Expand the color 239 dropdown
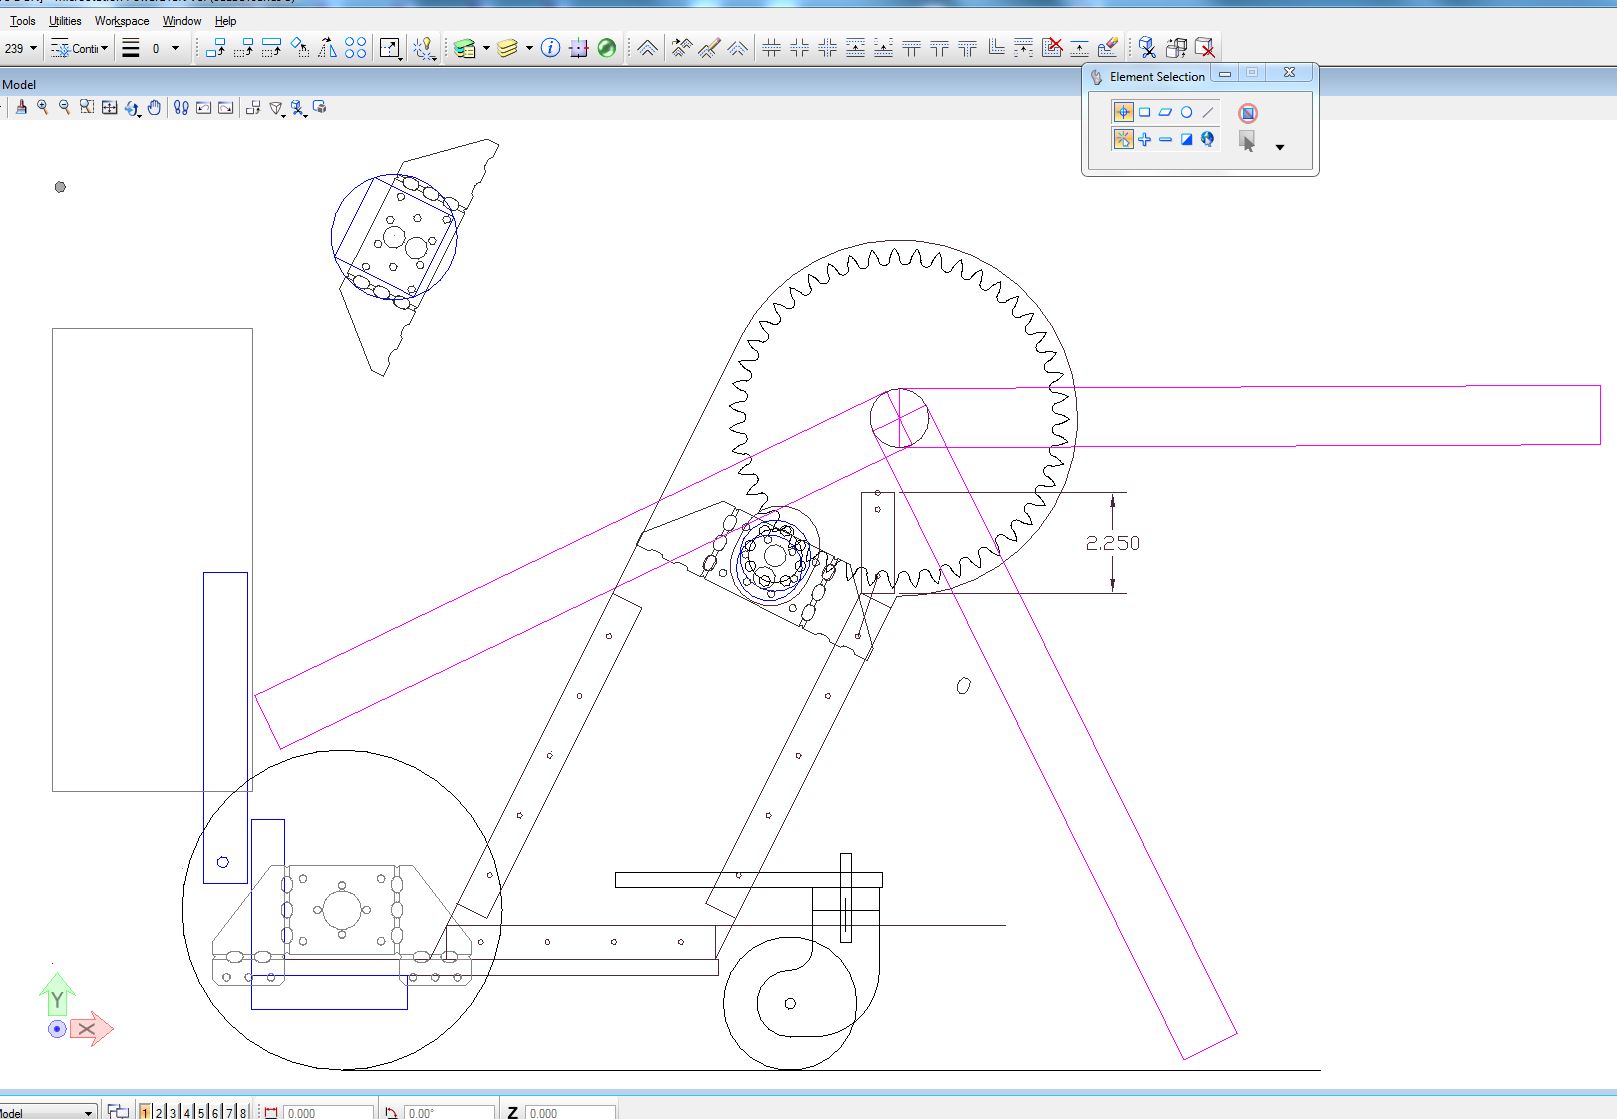This screenshot has width=1617, height=1119. click(33, 48)
